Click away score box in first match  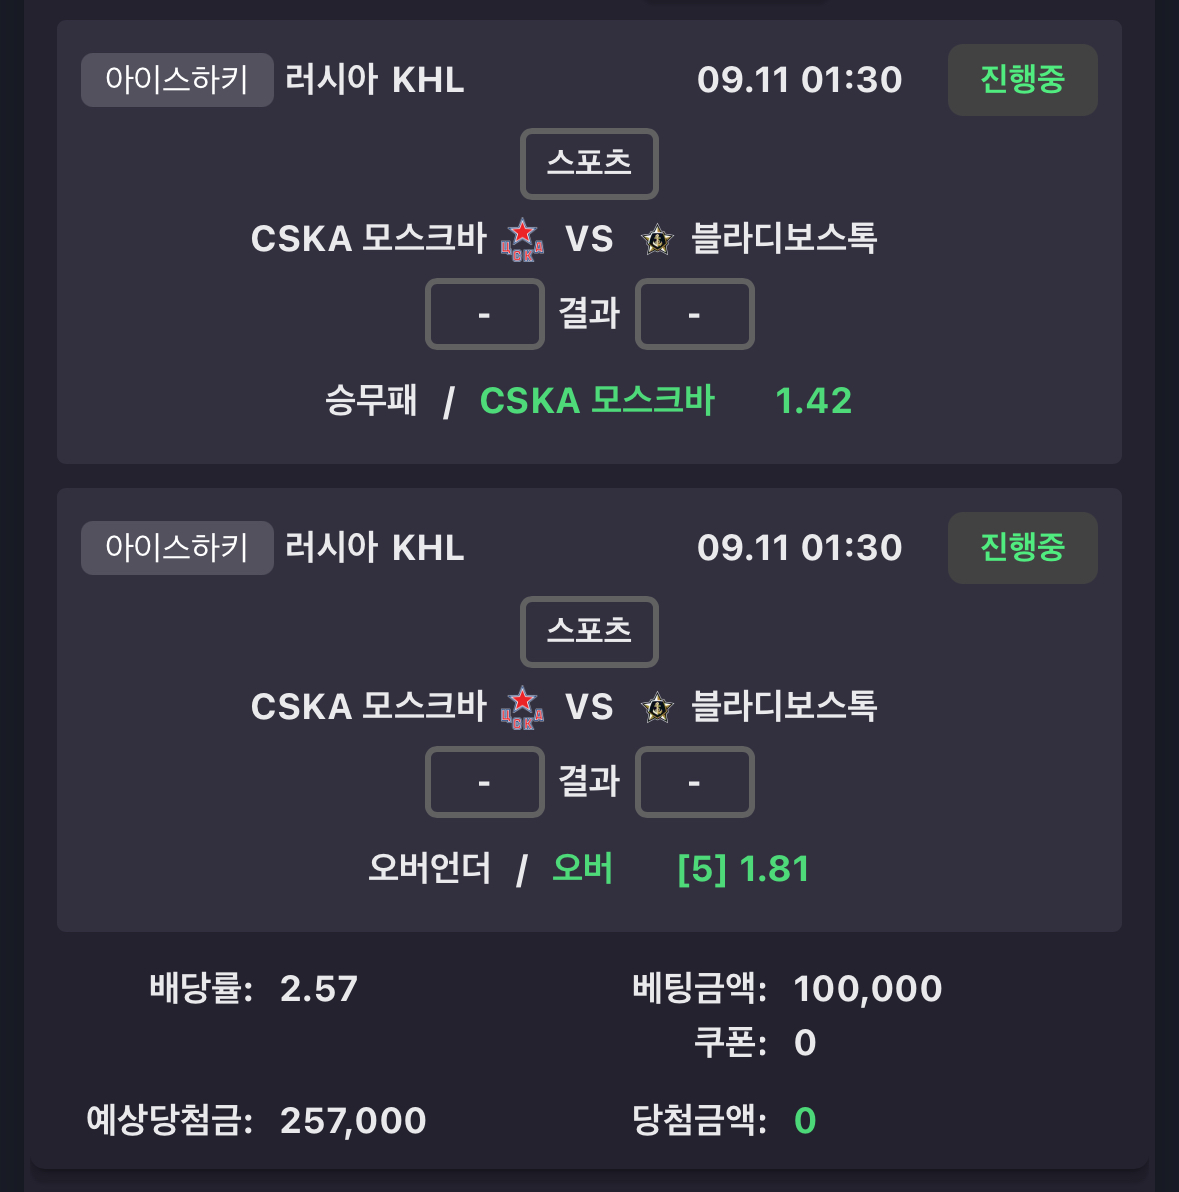[694, 314]
